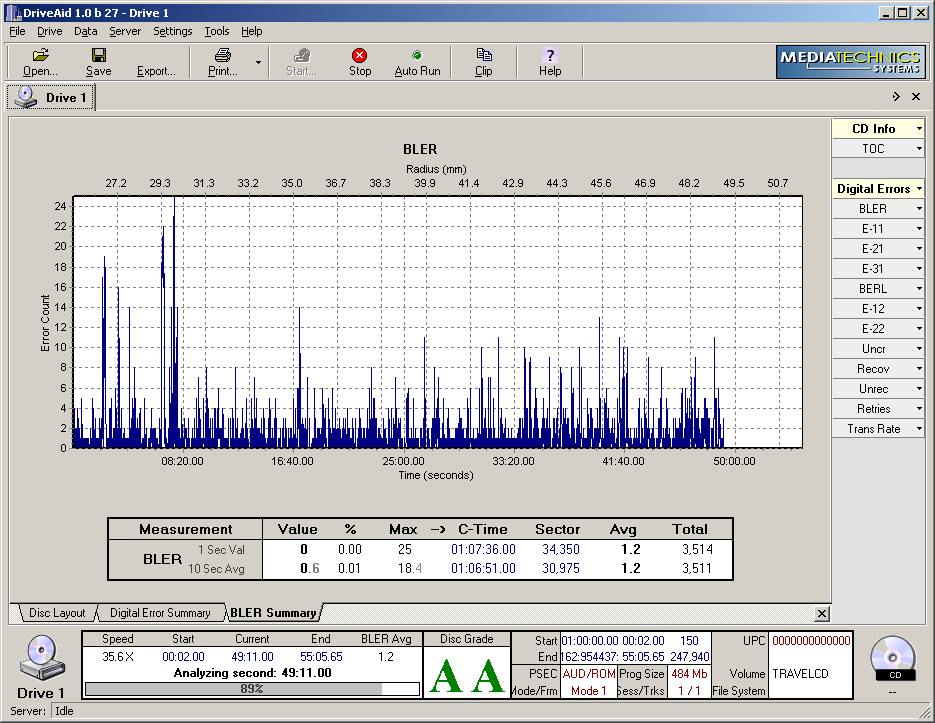Open the BERL graph dropdown
The height and width of the screenshot is (723, 935).
[x=919, y=289]
